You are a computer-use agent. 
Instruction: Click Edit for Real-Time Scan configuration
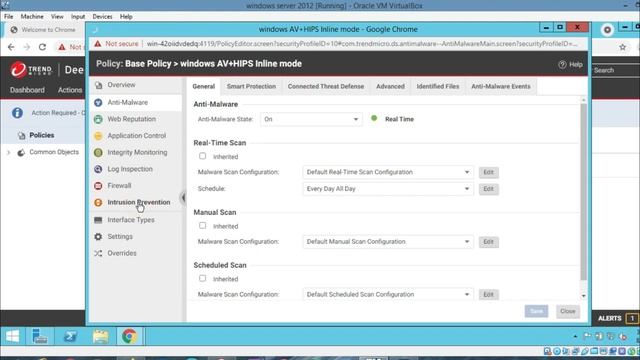click(x=489, y=172)
